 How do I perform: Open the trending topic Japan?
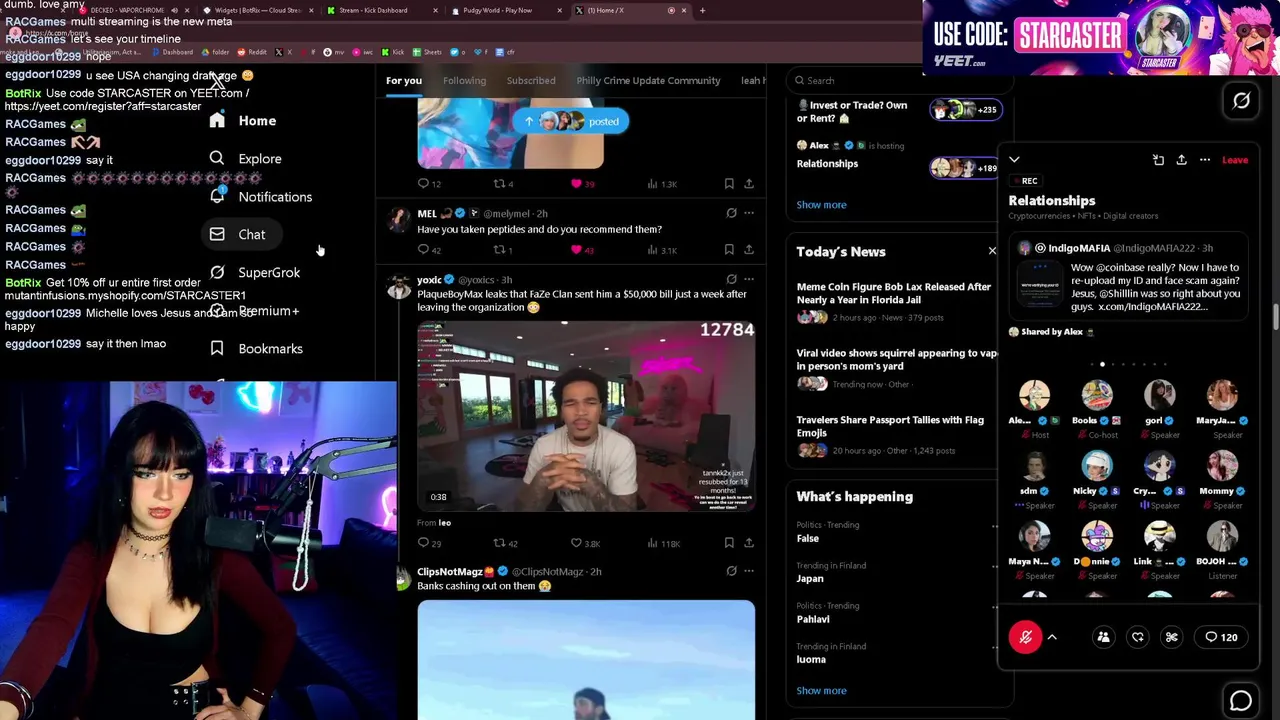coord(810,578)
